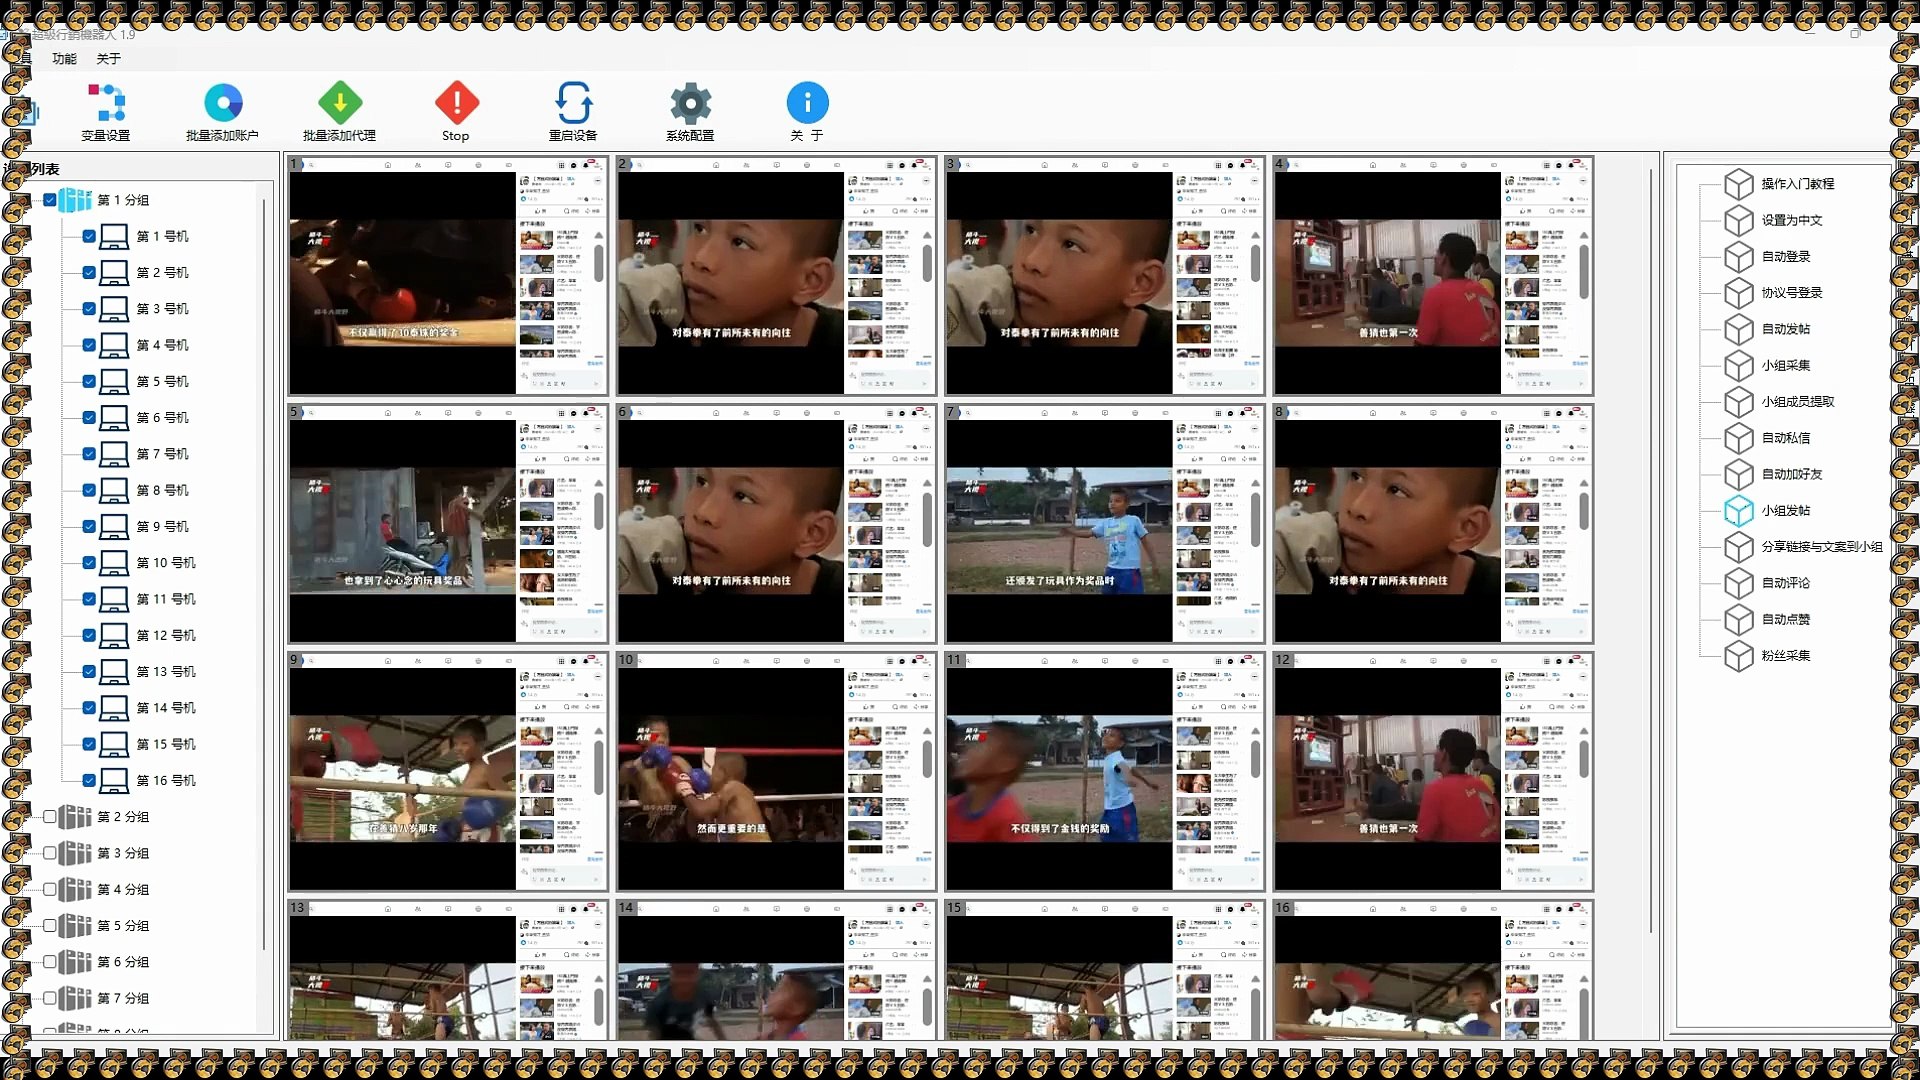Click the 自动登录 script entry
Screen dimensions: 1920x1080
click(1785, 257)
